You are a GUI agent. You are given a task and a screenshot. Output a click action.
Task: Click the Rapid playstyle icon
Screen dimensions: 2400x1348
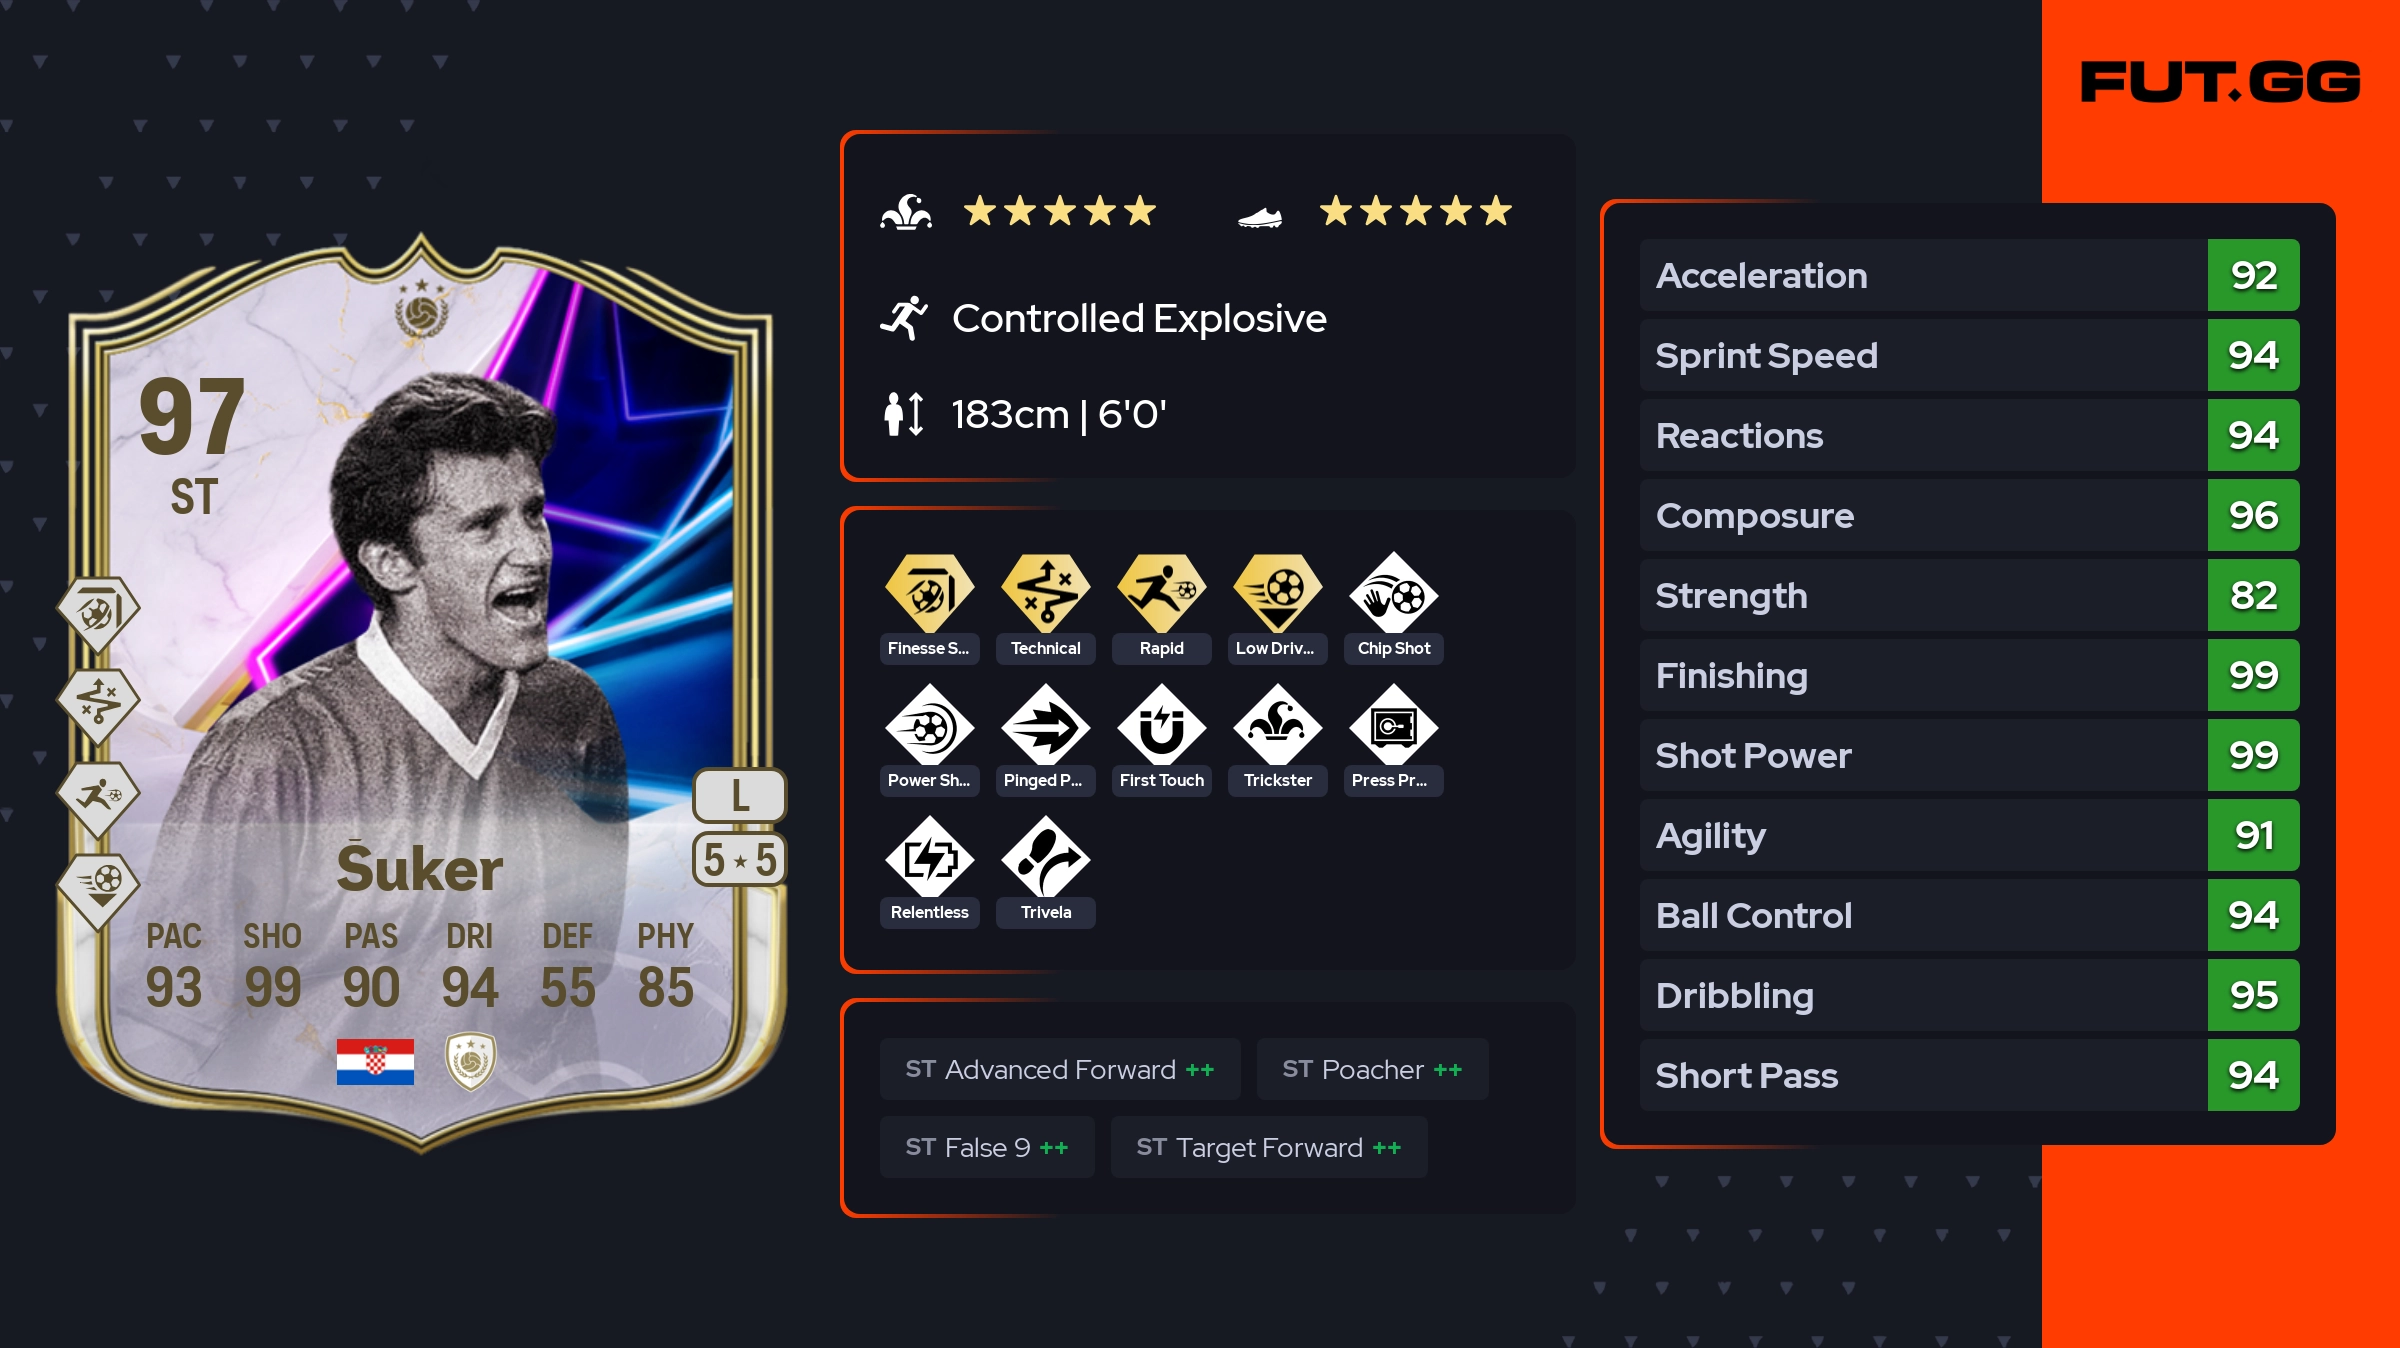[1161, 593]
